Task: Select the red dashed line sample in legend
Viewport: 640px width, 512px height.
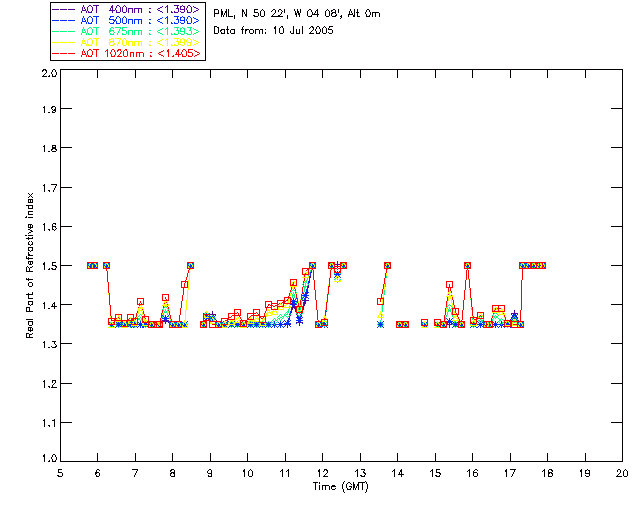Action: coord(64,53)
